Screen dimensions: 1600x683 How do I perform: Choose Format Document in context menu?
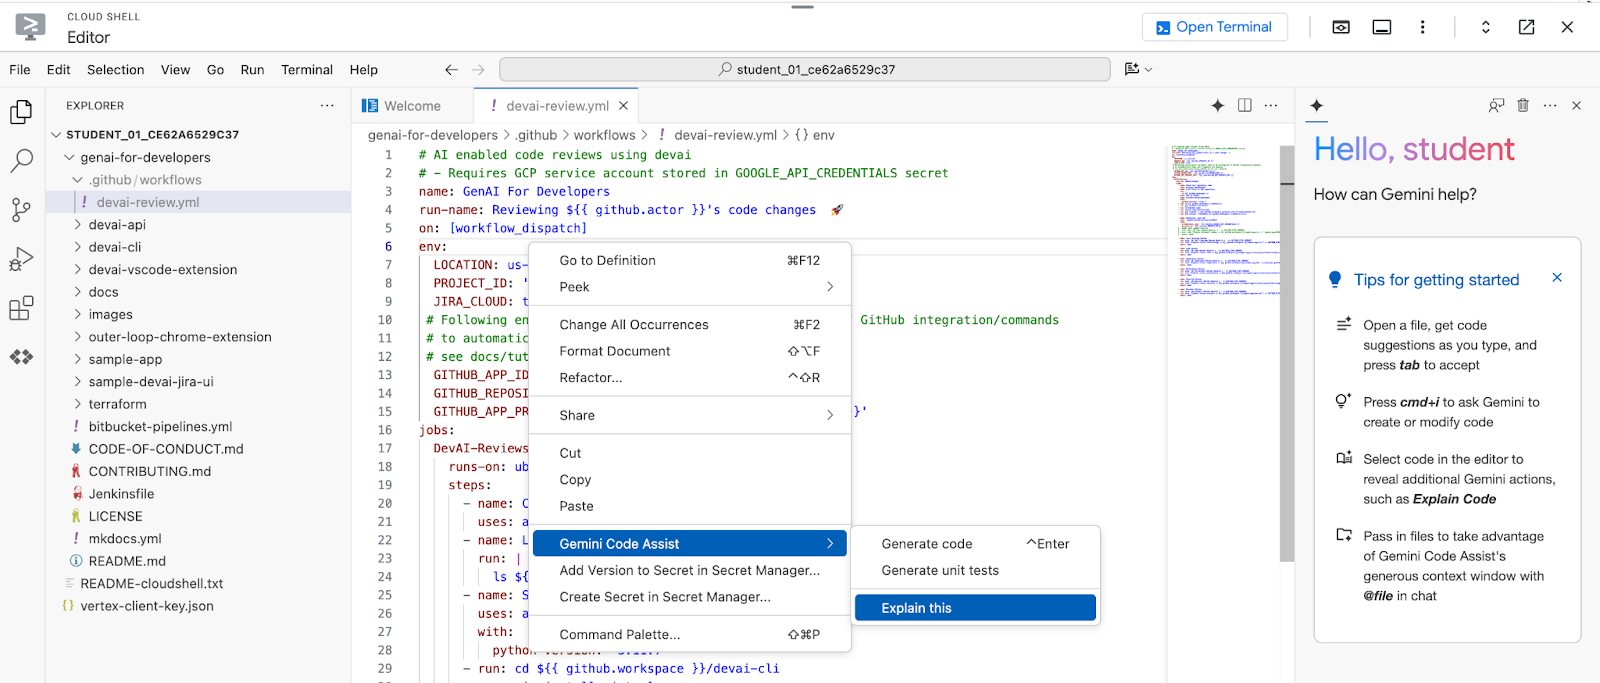click(x=615, y=352)
